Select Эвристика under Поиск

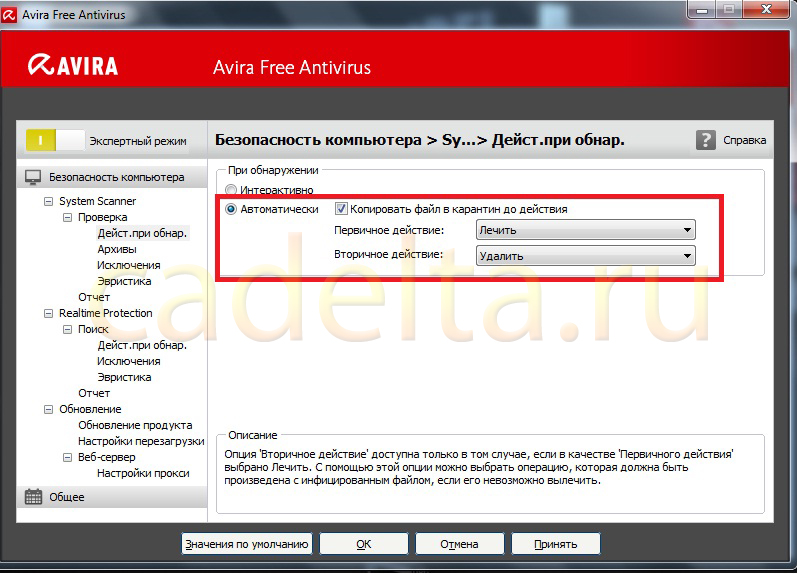(124, 377)
